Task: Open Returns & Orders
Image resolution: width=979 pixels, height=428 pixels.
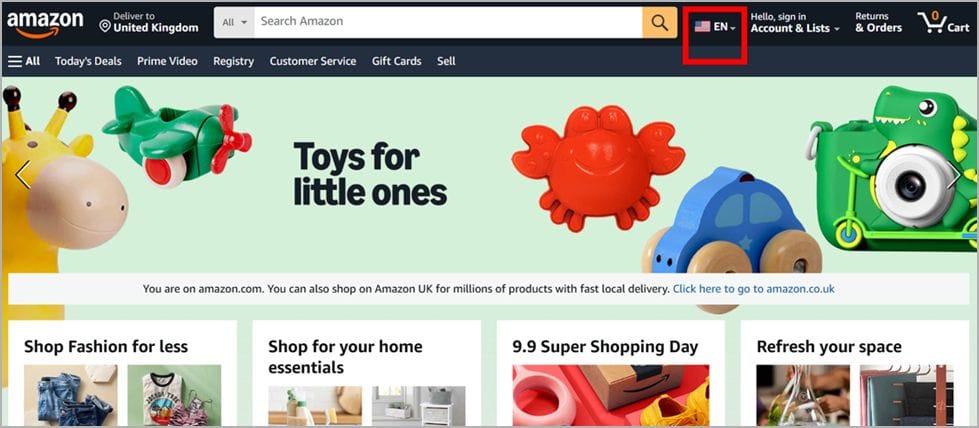Action: coord(878,23)
